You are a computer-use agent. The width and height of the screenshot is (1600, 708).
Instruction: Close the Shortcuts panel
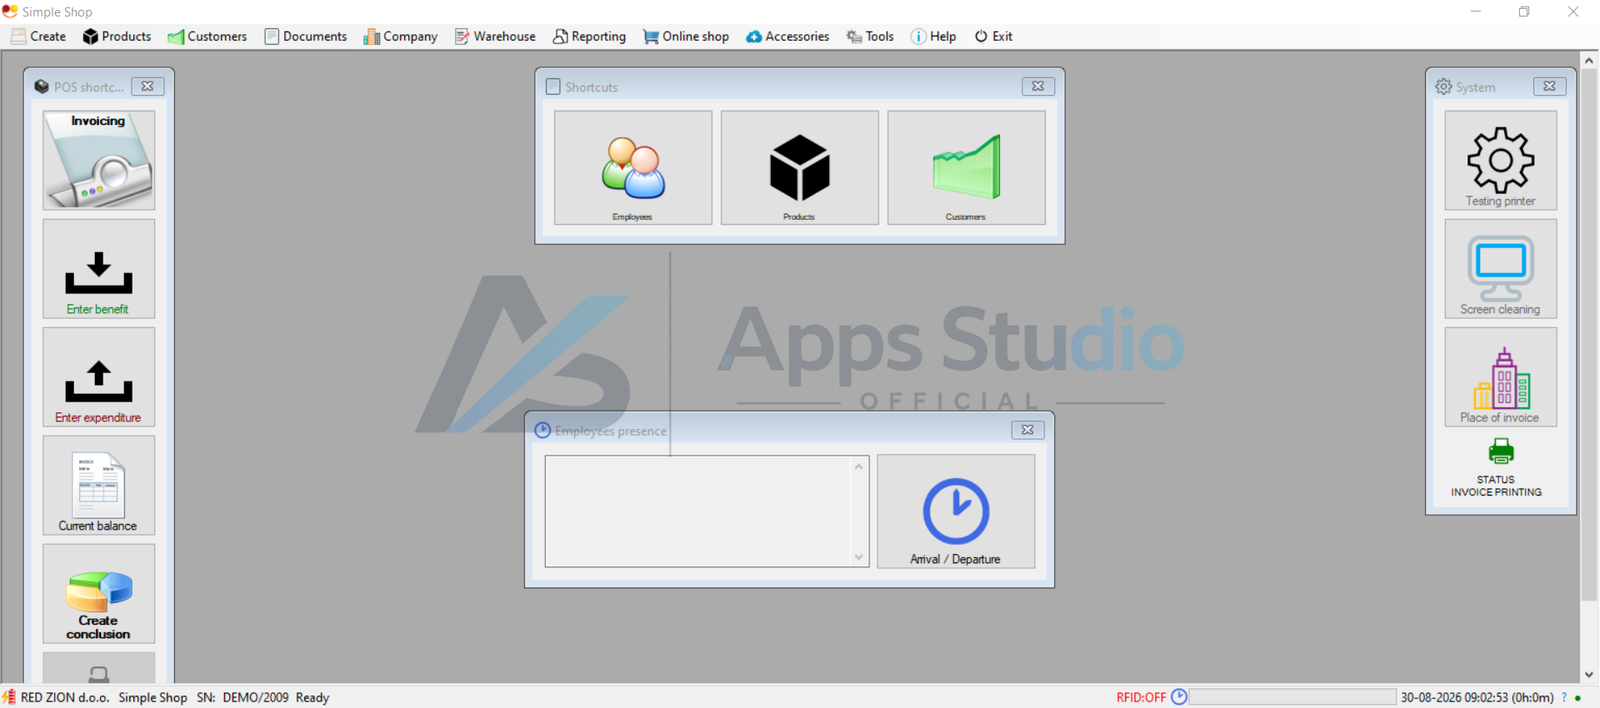[x=1038, y=86]
